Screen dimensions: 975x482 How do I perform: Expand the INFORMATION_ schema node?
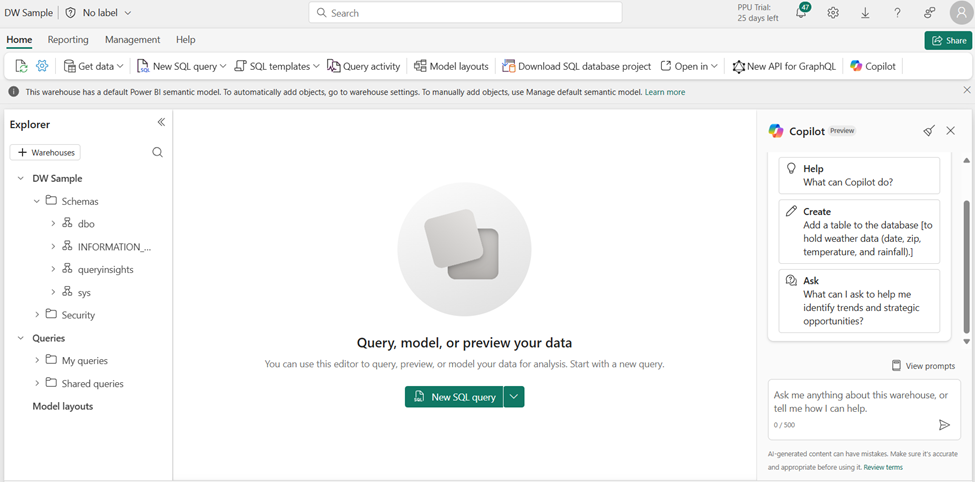[53, 246]
